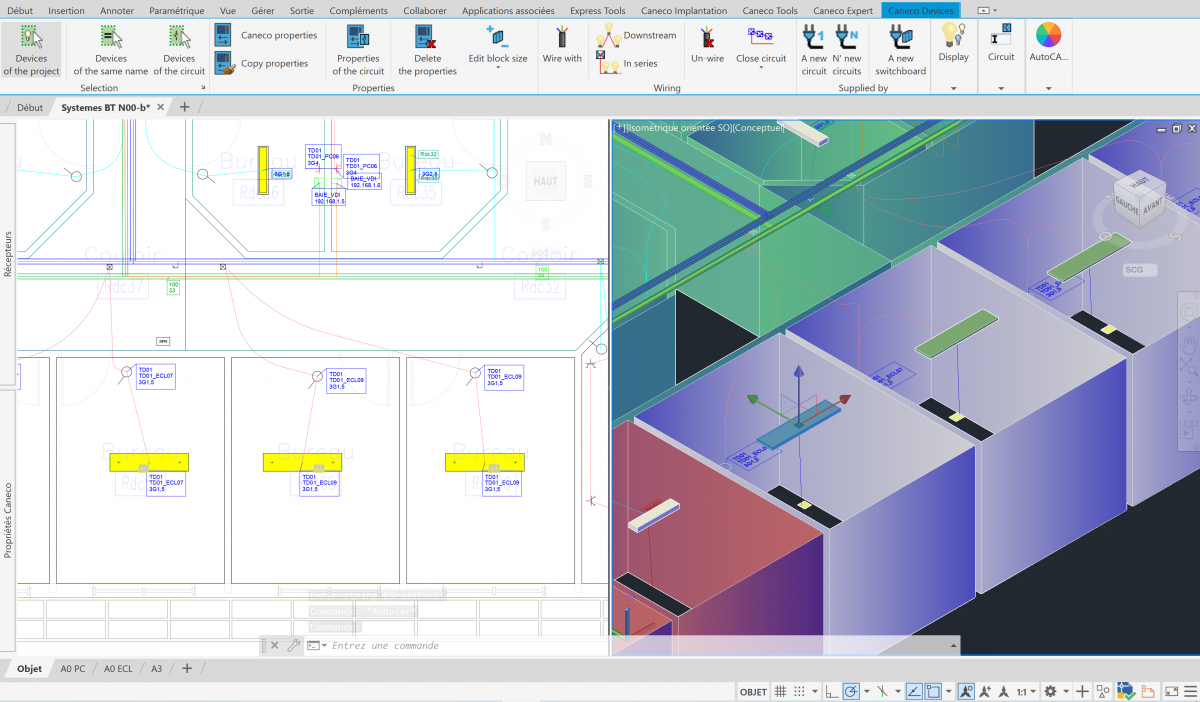Toggle polar tracking in status bar
The image size is (1200, 702).
click(850, 691)
